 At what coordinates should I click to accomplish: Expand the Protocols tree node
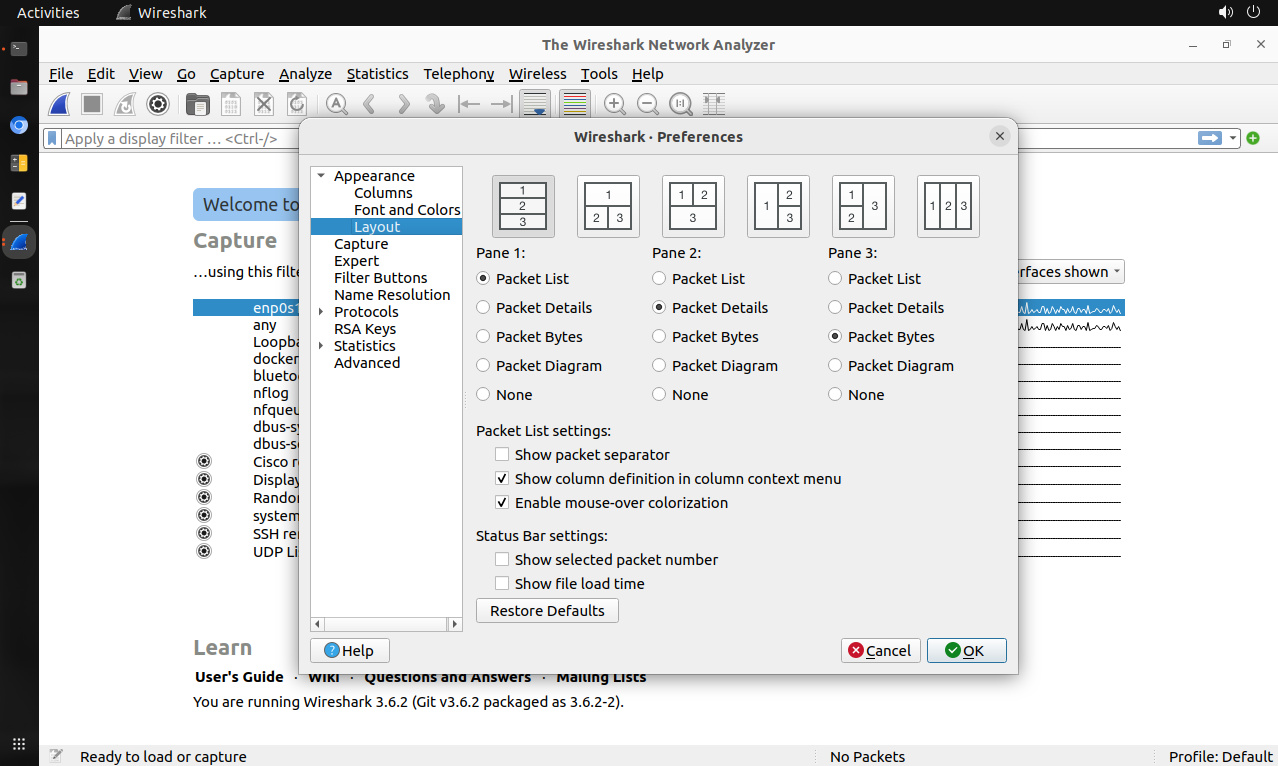click(x=321, y=312)
